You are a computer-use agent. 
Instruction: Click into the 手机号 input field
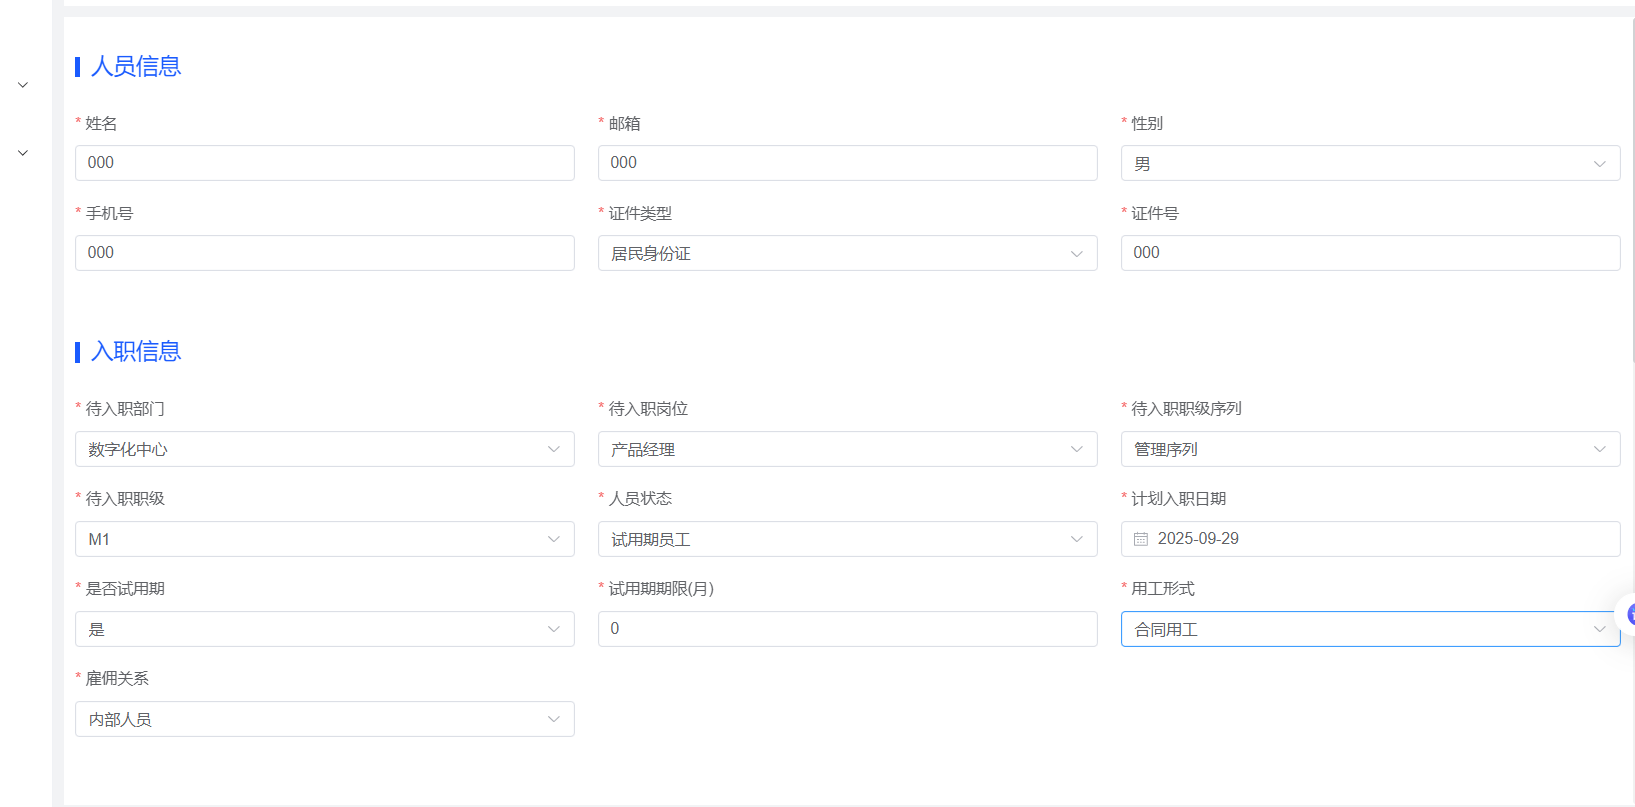pos(324,253)
